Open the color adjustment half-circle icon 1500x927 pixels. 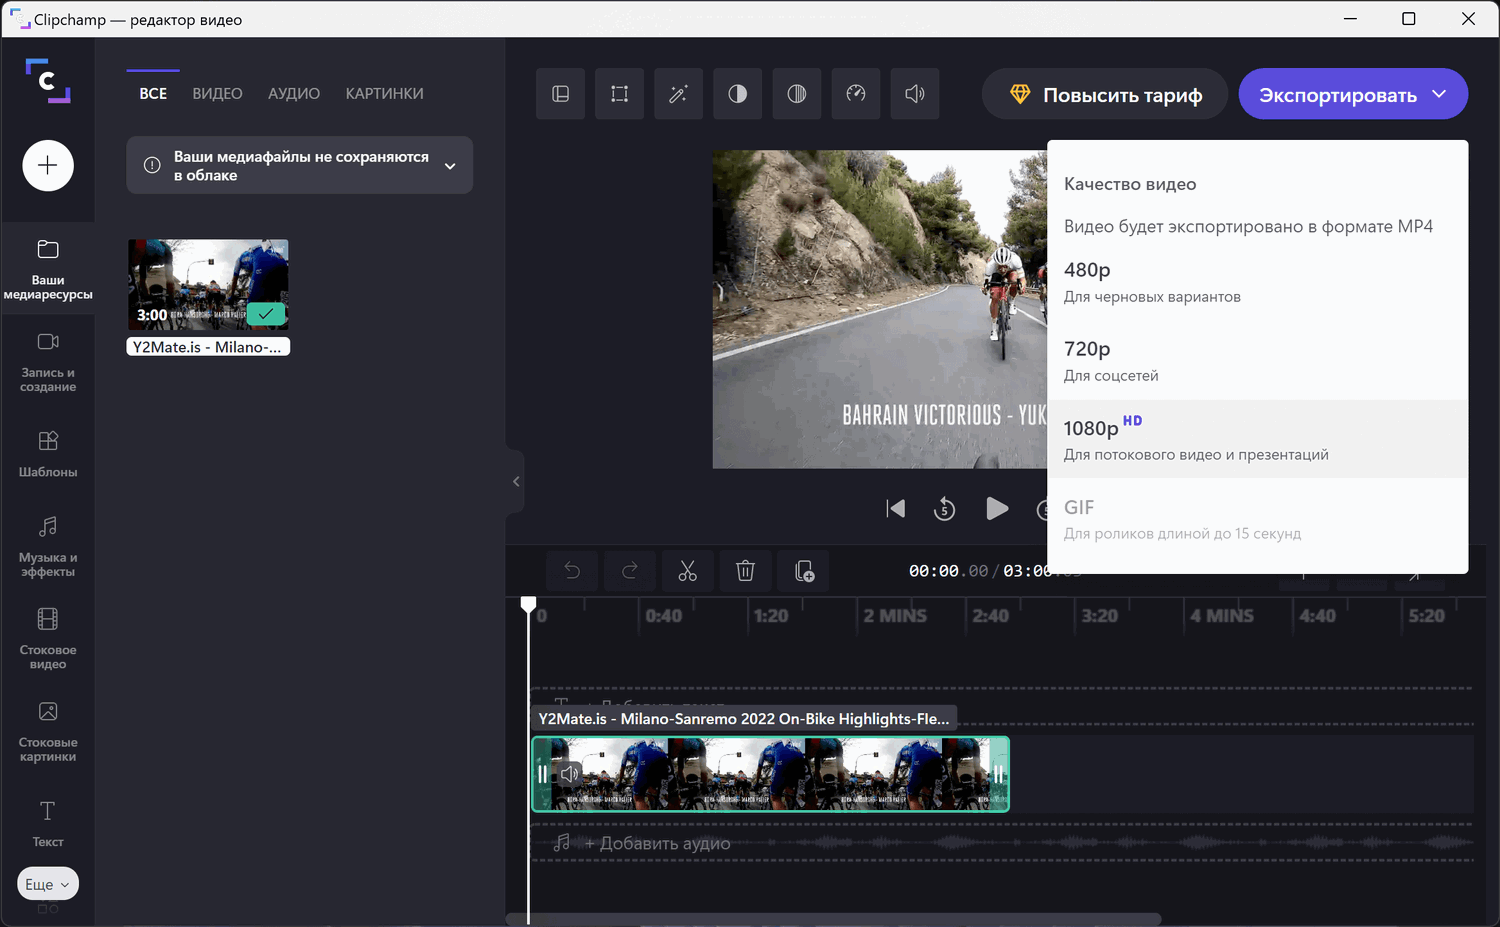738,94
